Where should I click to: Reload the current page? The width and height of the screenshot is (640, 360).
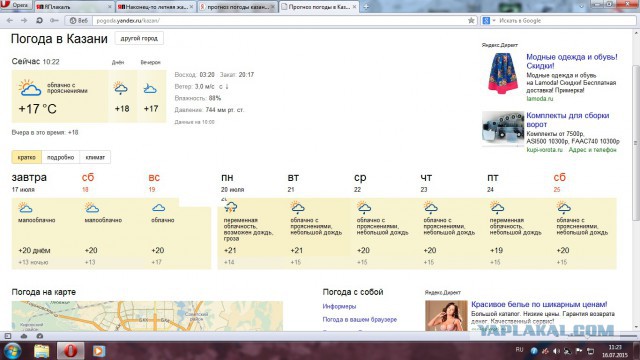click(x=39, y=20)
